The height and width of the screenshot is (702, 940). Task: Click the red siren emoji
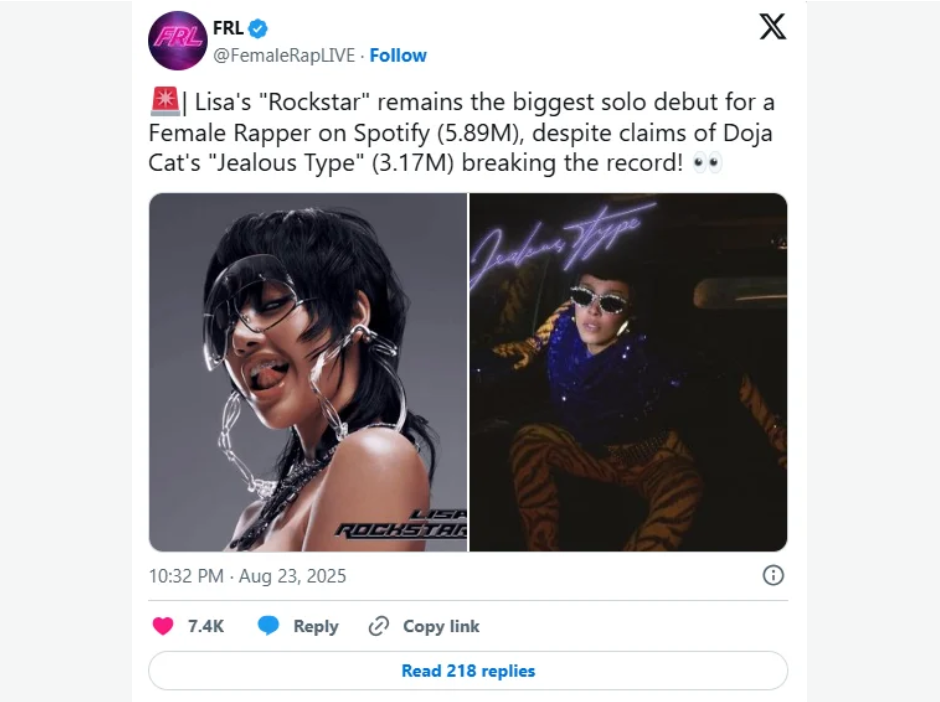click(x=165, y=101)
